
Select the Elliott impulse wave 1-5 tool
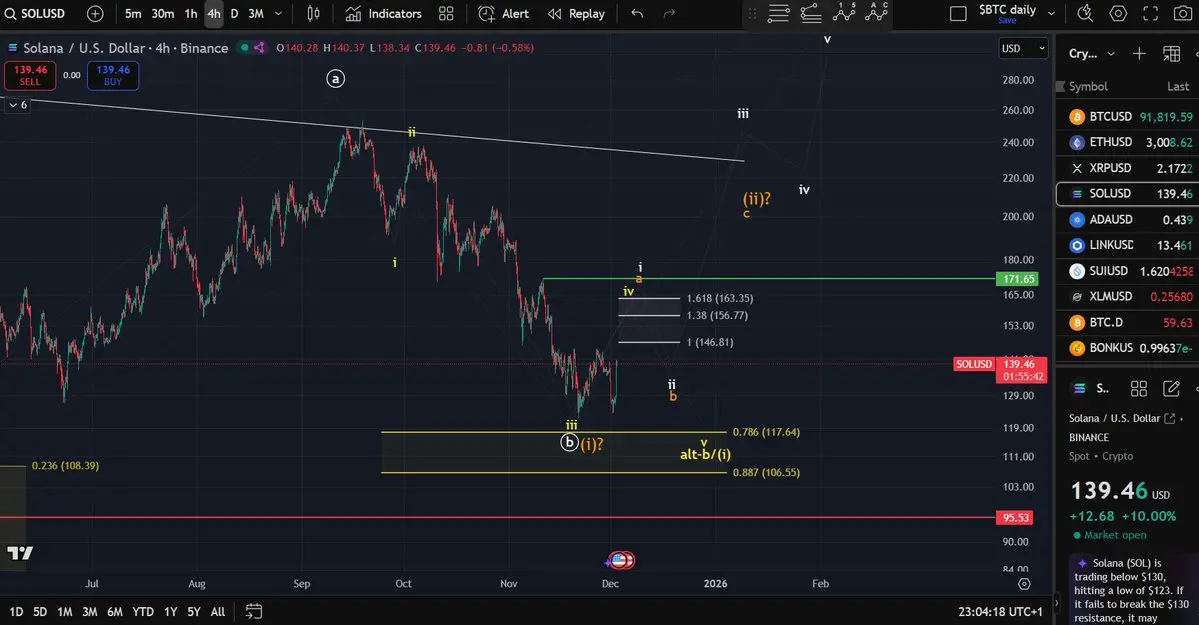click(x=843, y=11)
